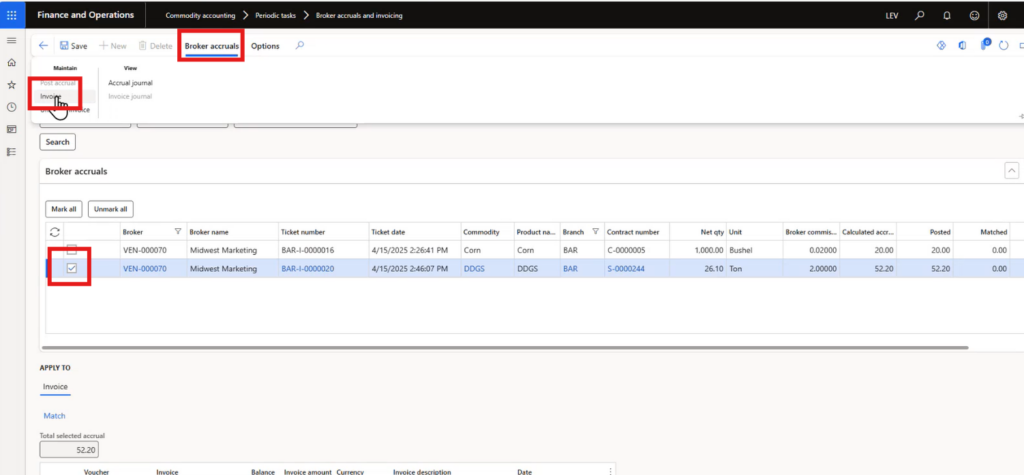
Task: Select the Invoice tab under Apply To
Action: [55, 387]
